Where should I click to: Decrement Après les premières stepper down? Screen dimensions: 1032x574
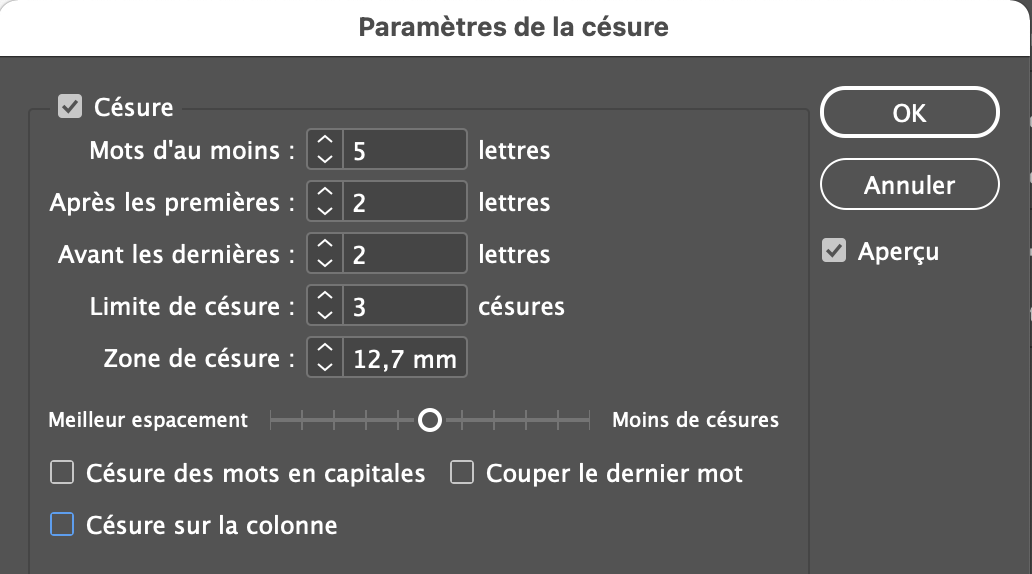(324, 210)
